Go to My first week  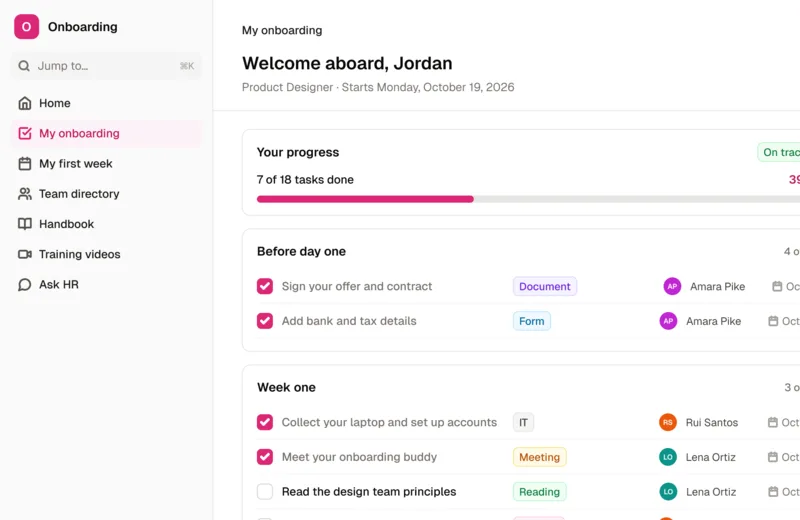point(106,163)
